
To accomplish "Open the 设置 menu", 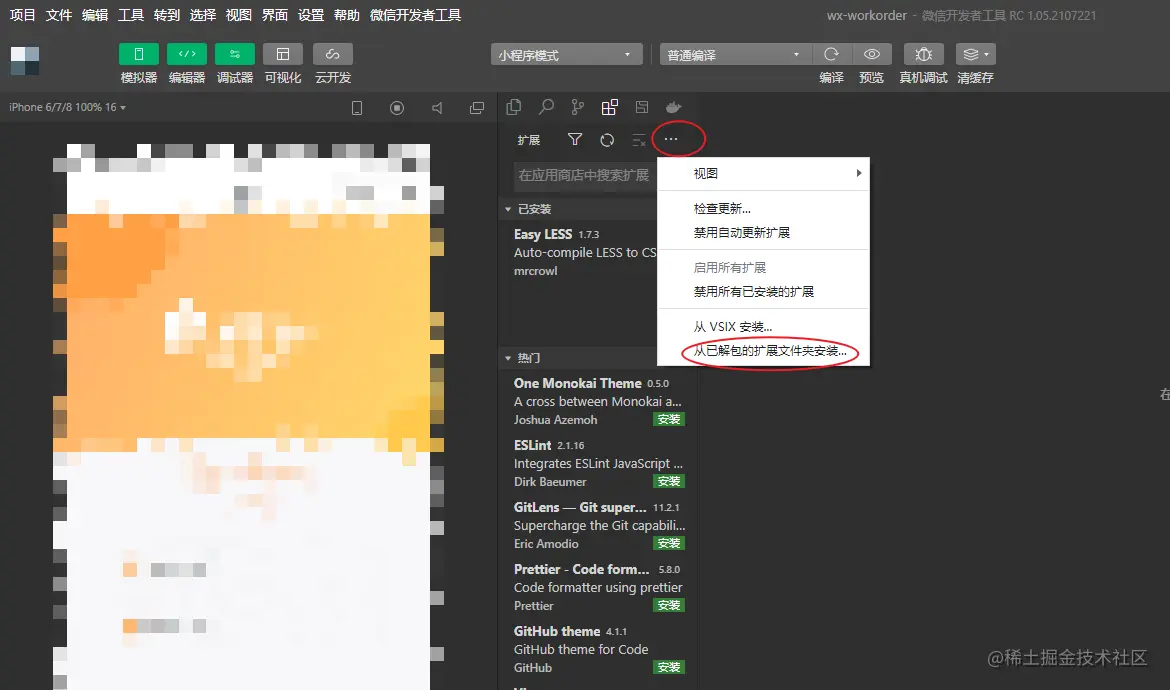I will (x=310, y=15).
